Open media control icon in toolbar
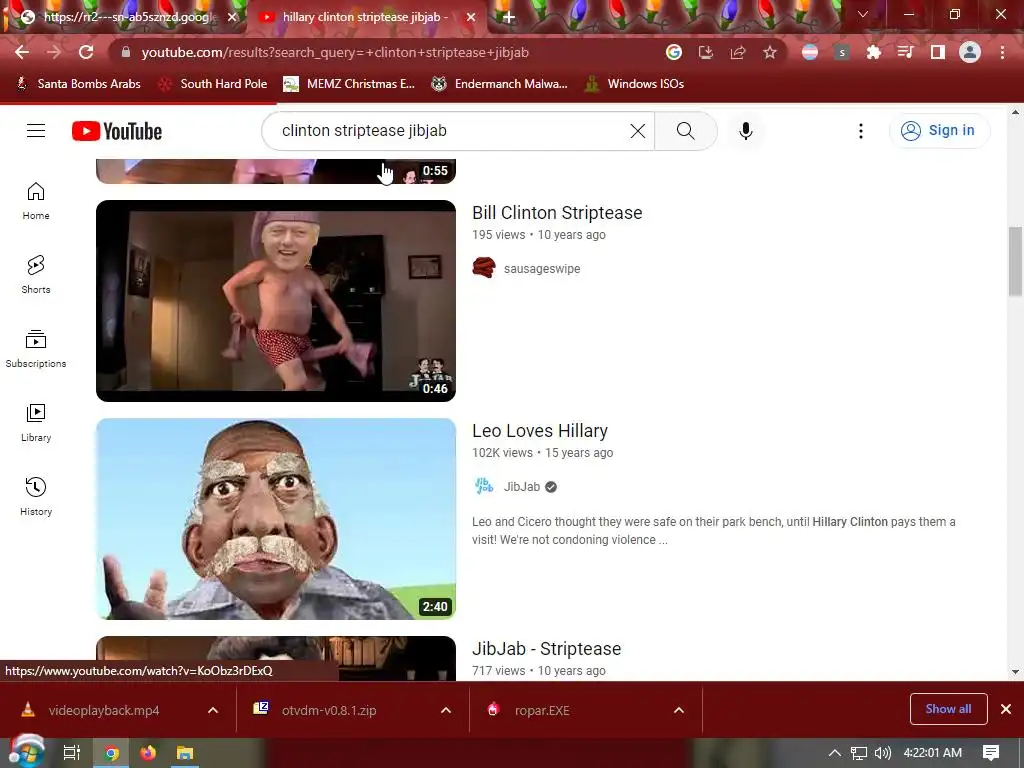 906,52
